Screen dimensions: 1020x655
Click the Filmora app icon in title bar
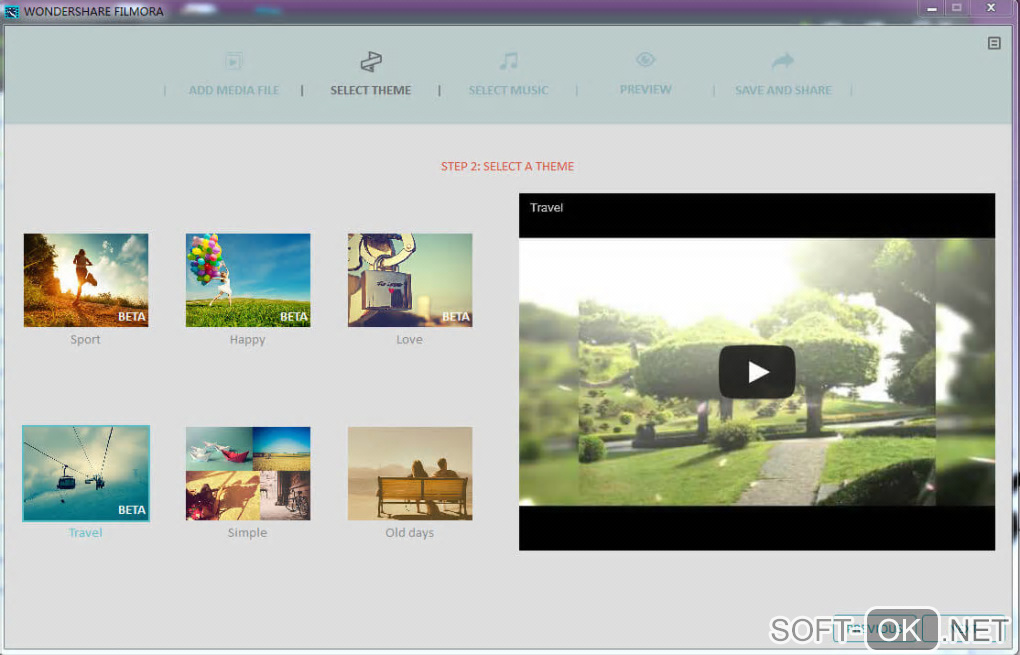pyautogui.click(x=12, y=11)
